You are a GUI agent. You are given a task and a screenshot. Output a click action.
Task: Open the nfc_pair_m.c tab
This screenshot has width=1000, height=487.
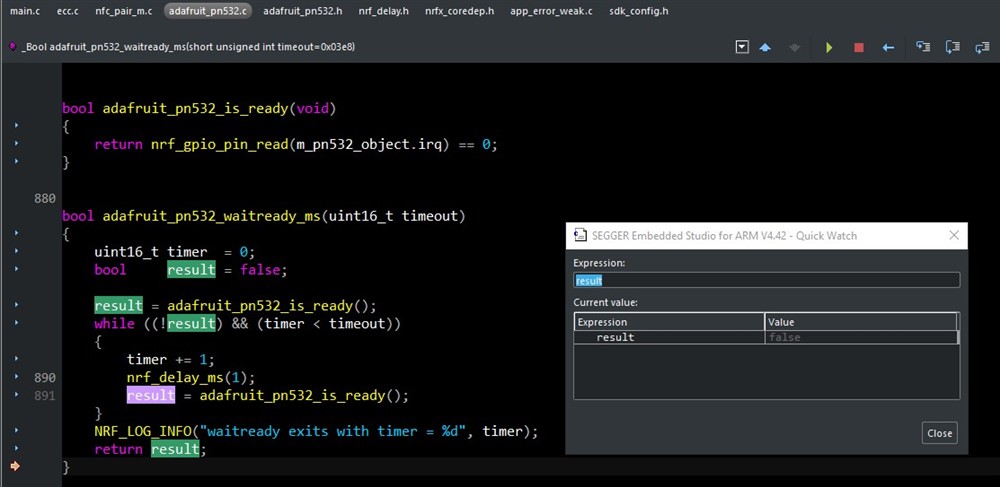click(x=124, y=11)
